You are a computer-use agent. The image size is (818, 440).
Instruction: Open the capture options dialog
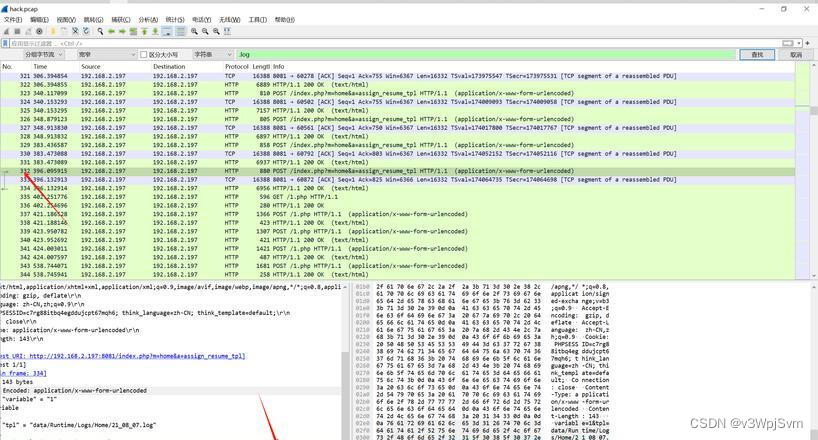point(39,31)
